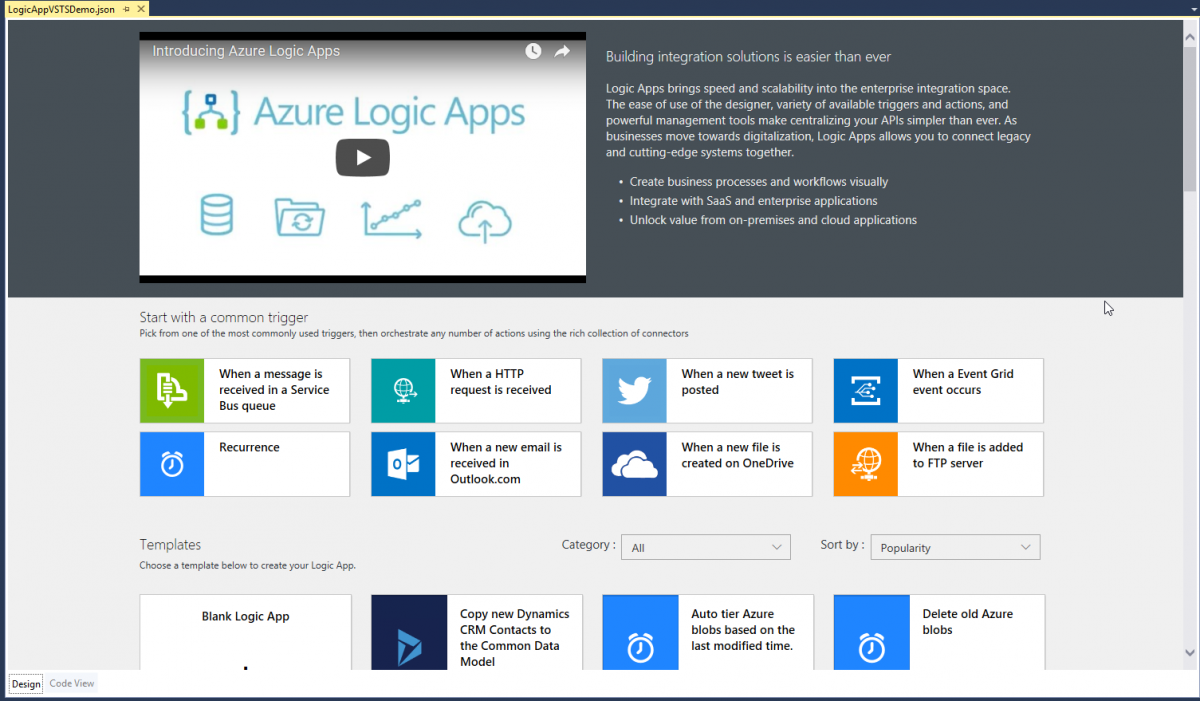The image size is (1200, 701).
Task: Click the FTP server trigger icon
Action: (865, 463)
